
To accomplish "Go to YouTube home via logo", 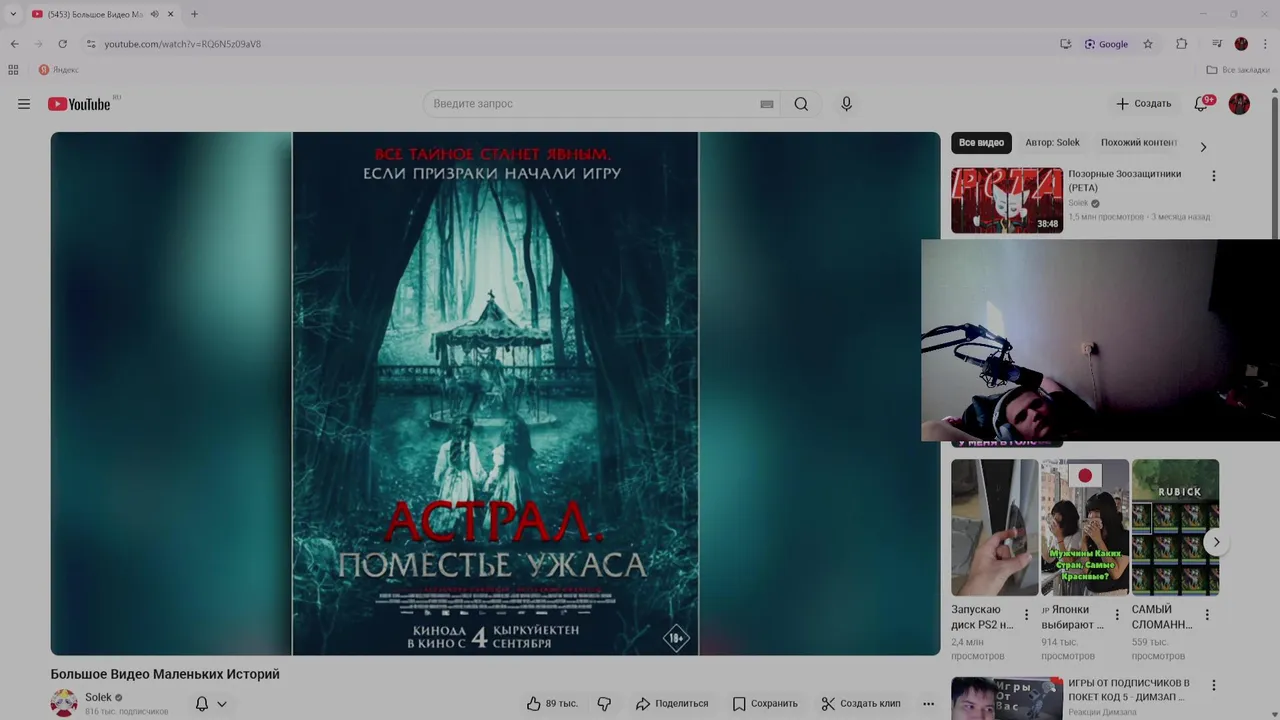I will tap(79, 104).
